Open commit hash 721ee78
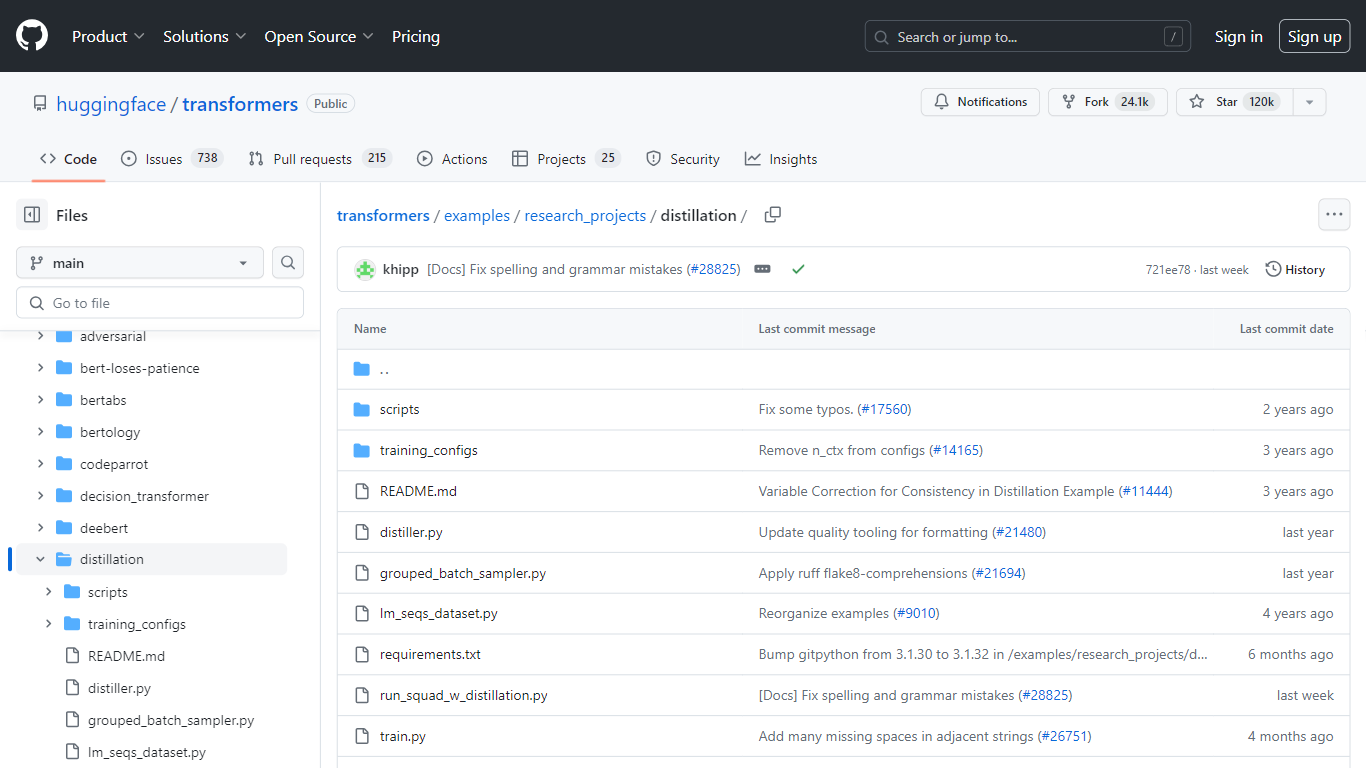 tap(1168, 270)
